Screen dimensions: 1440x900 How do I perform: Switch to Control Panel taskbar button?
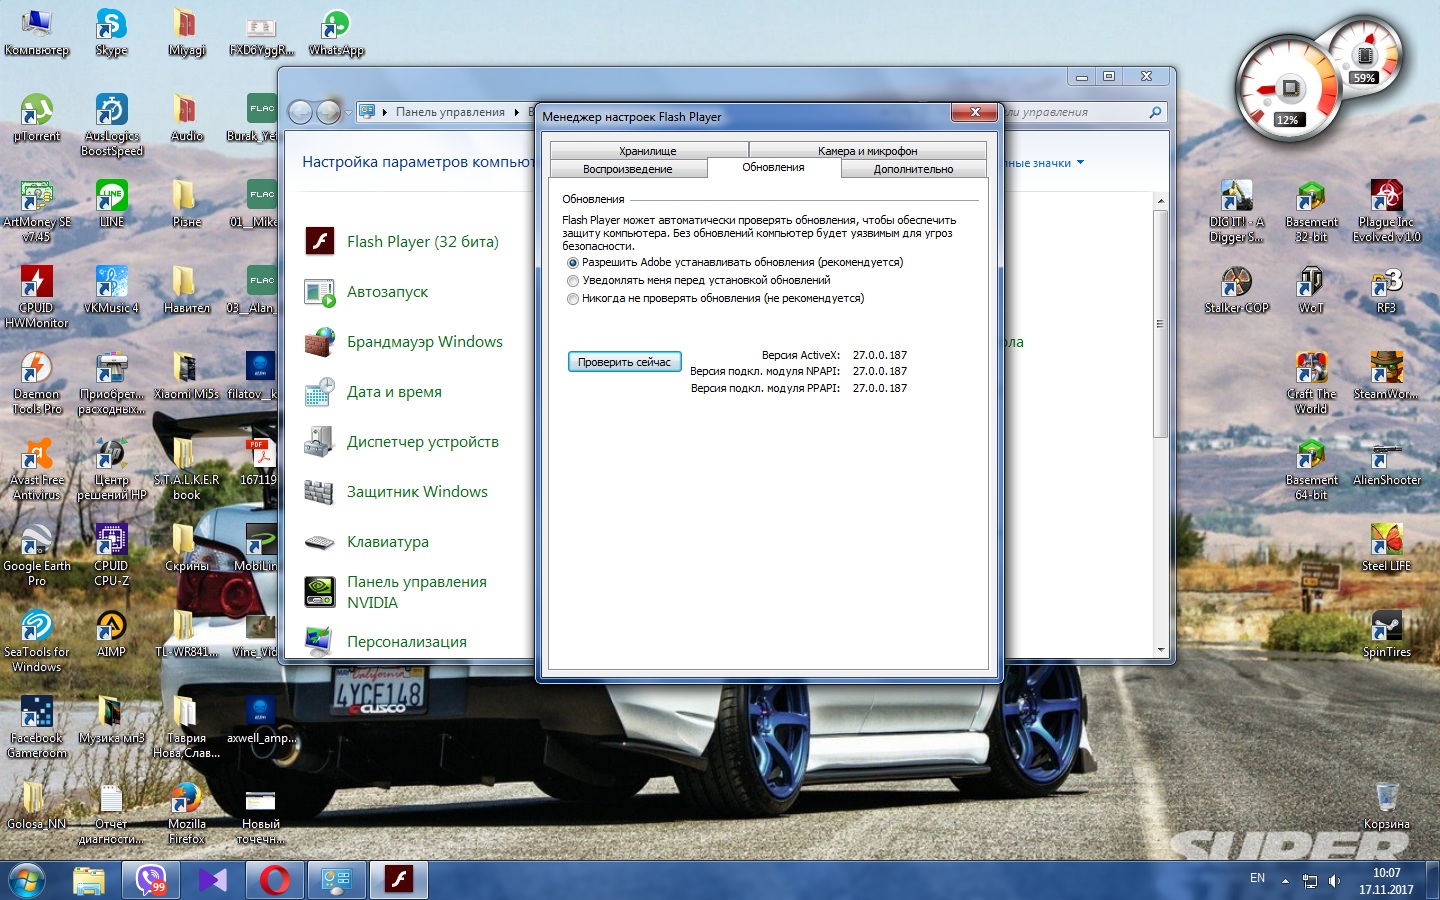(337, 880)
